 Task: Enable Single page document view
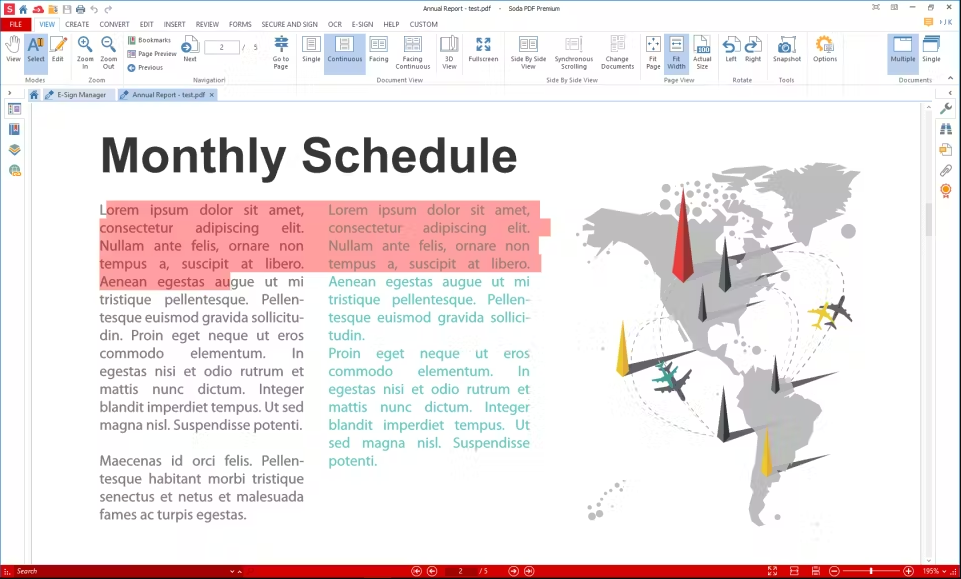click(x=311, y=50)
